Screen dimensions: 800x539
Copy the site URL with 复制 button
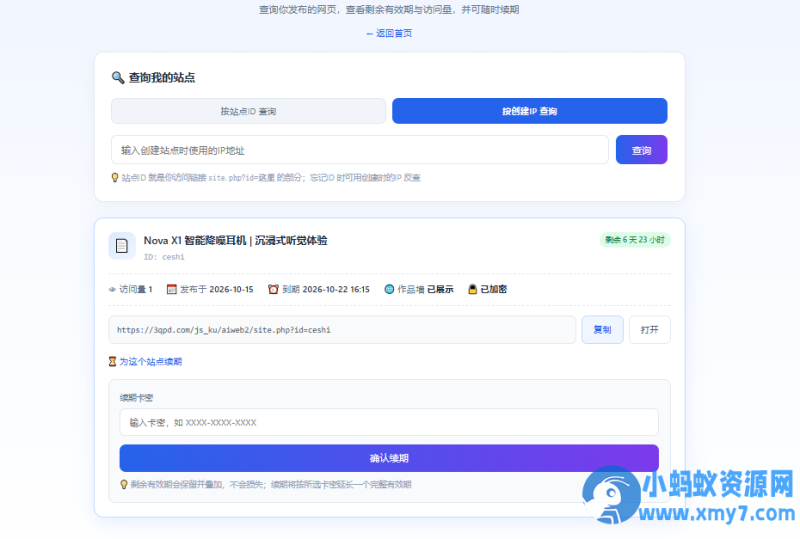pyautogui.click(x=603, y=330)
